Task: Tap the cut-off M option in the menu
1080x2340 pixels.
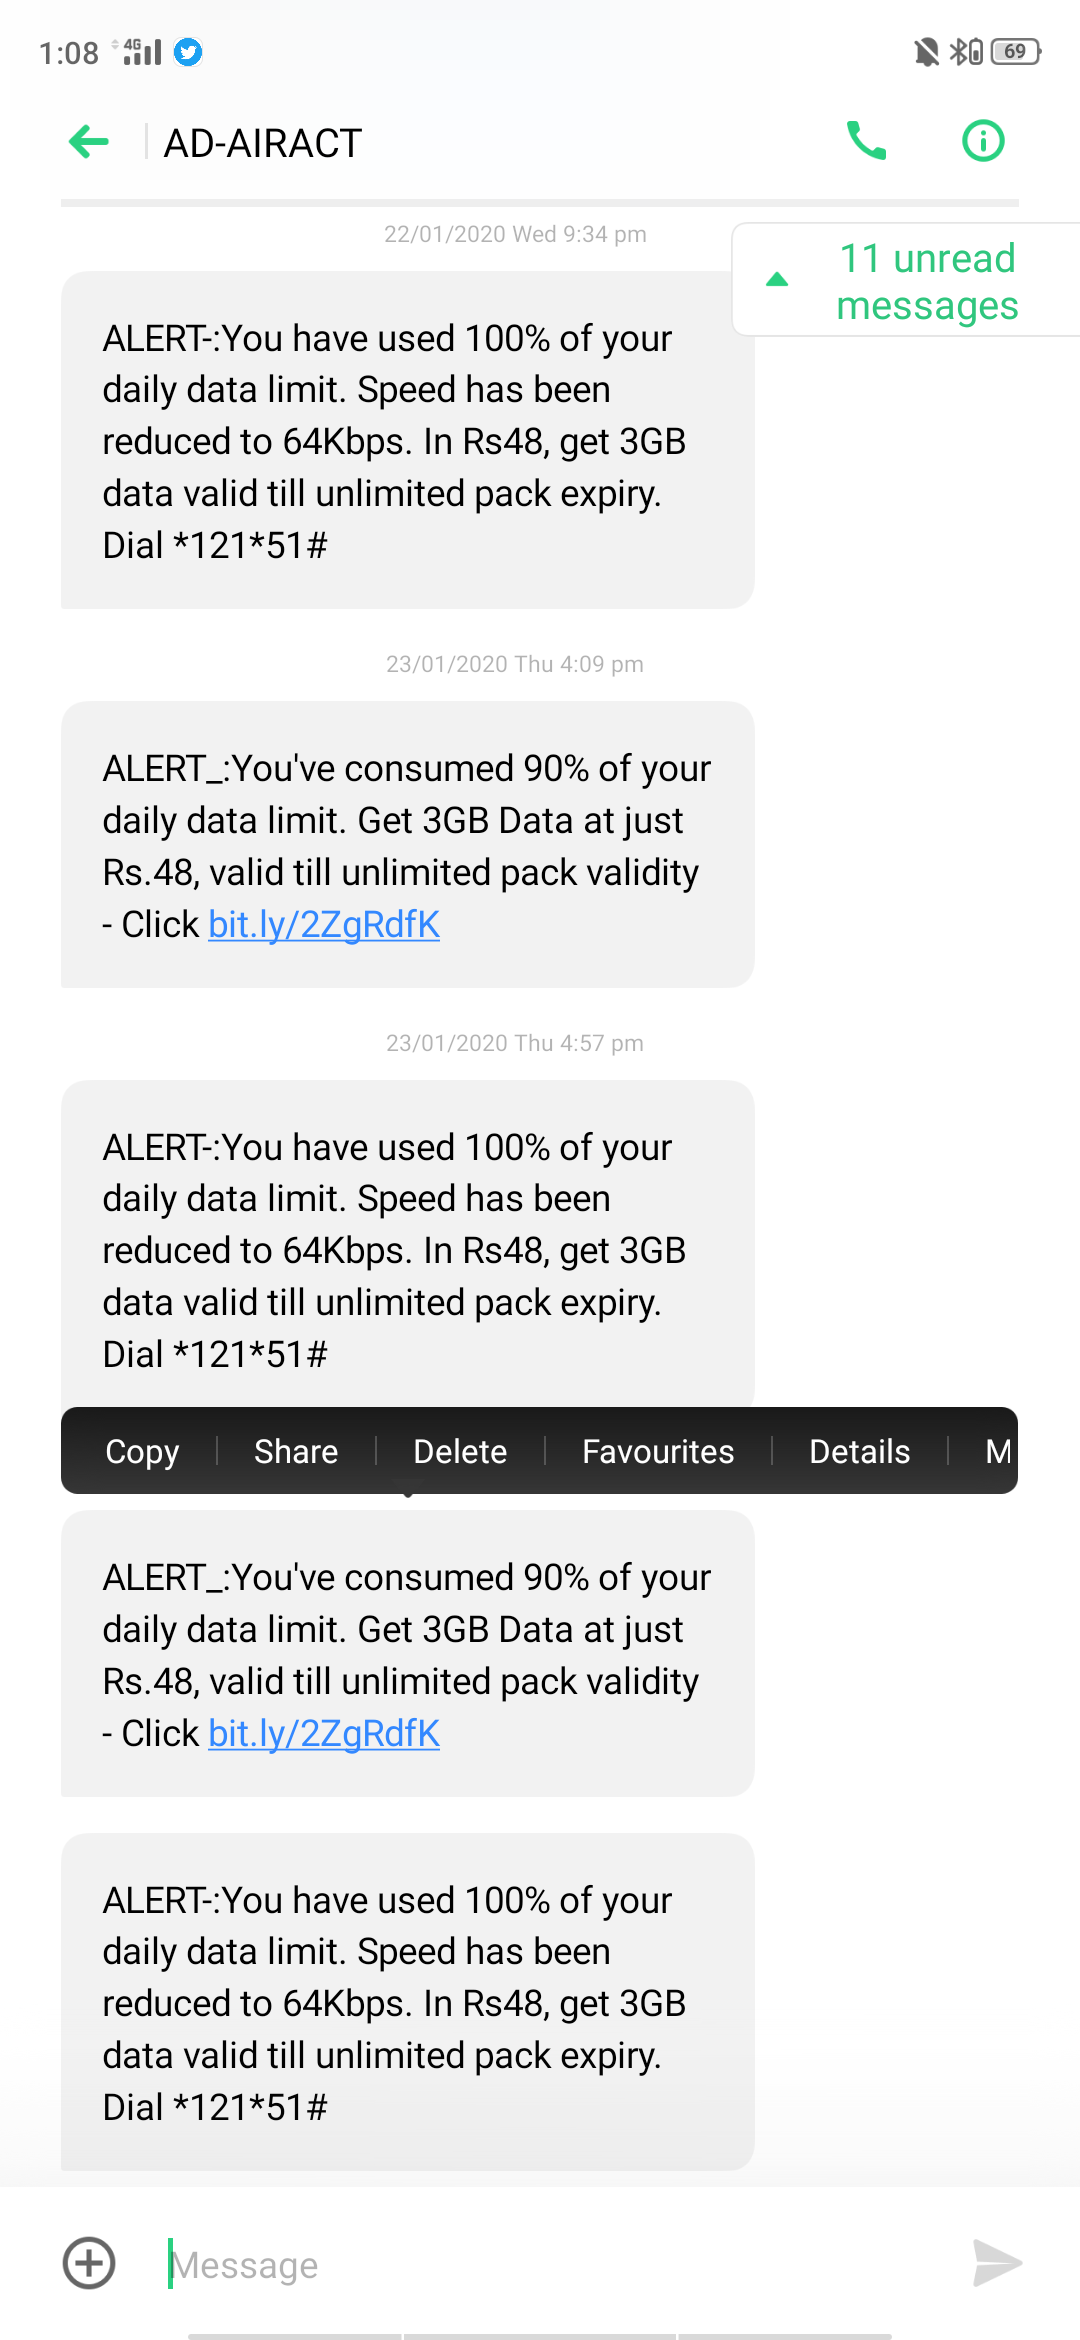Action: pyautogui.click(x=997, y=1451)
